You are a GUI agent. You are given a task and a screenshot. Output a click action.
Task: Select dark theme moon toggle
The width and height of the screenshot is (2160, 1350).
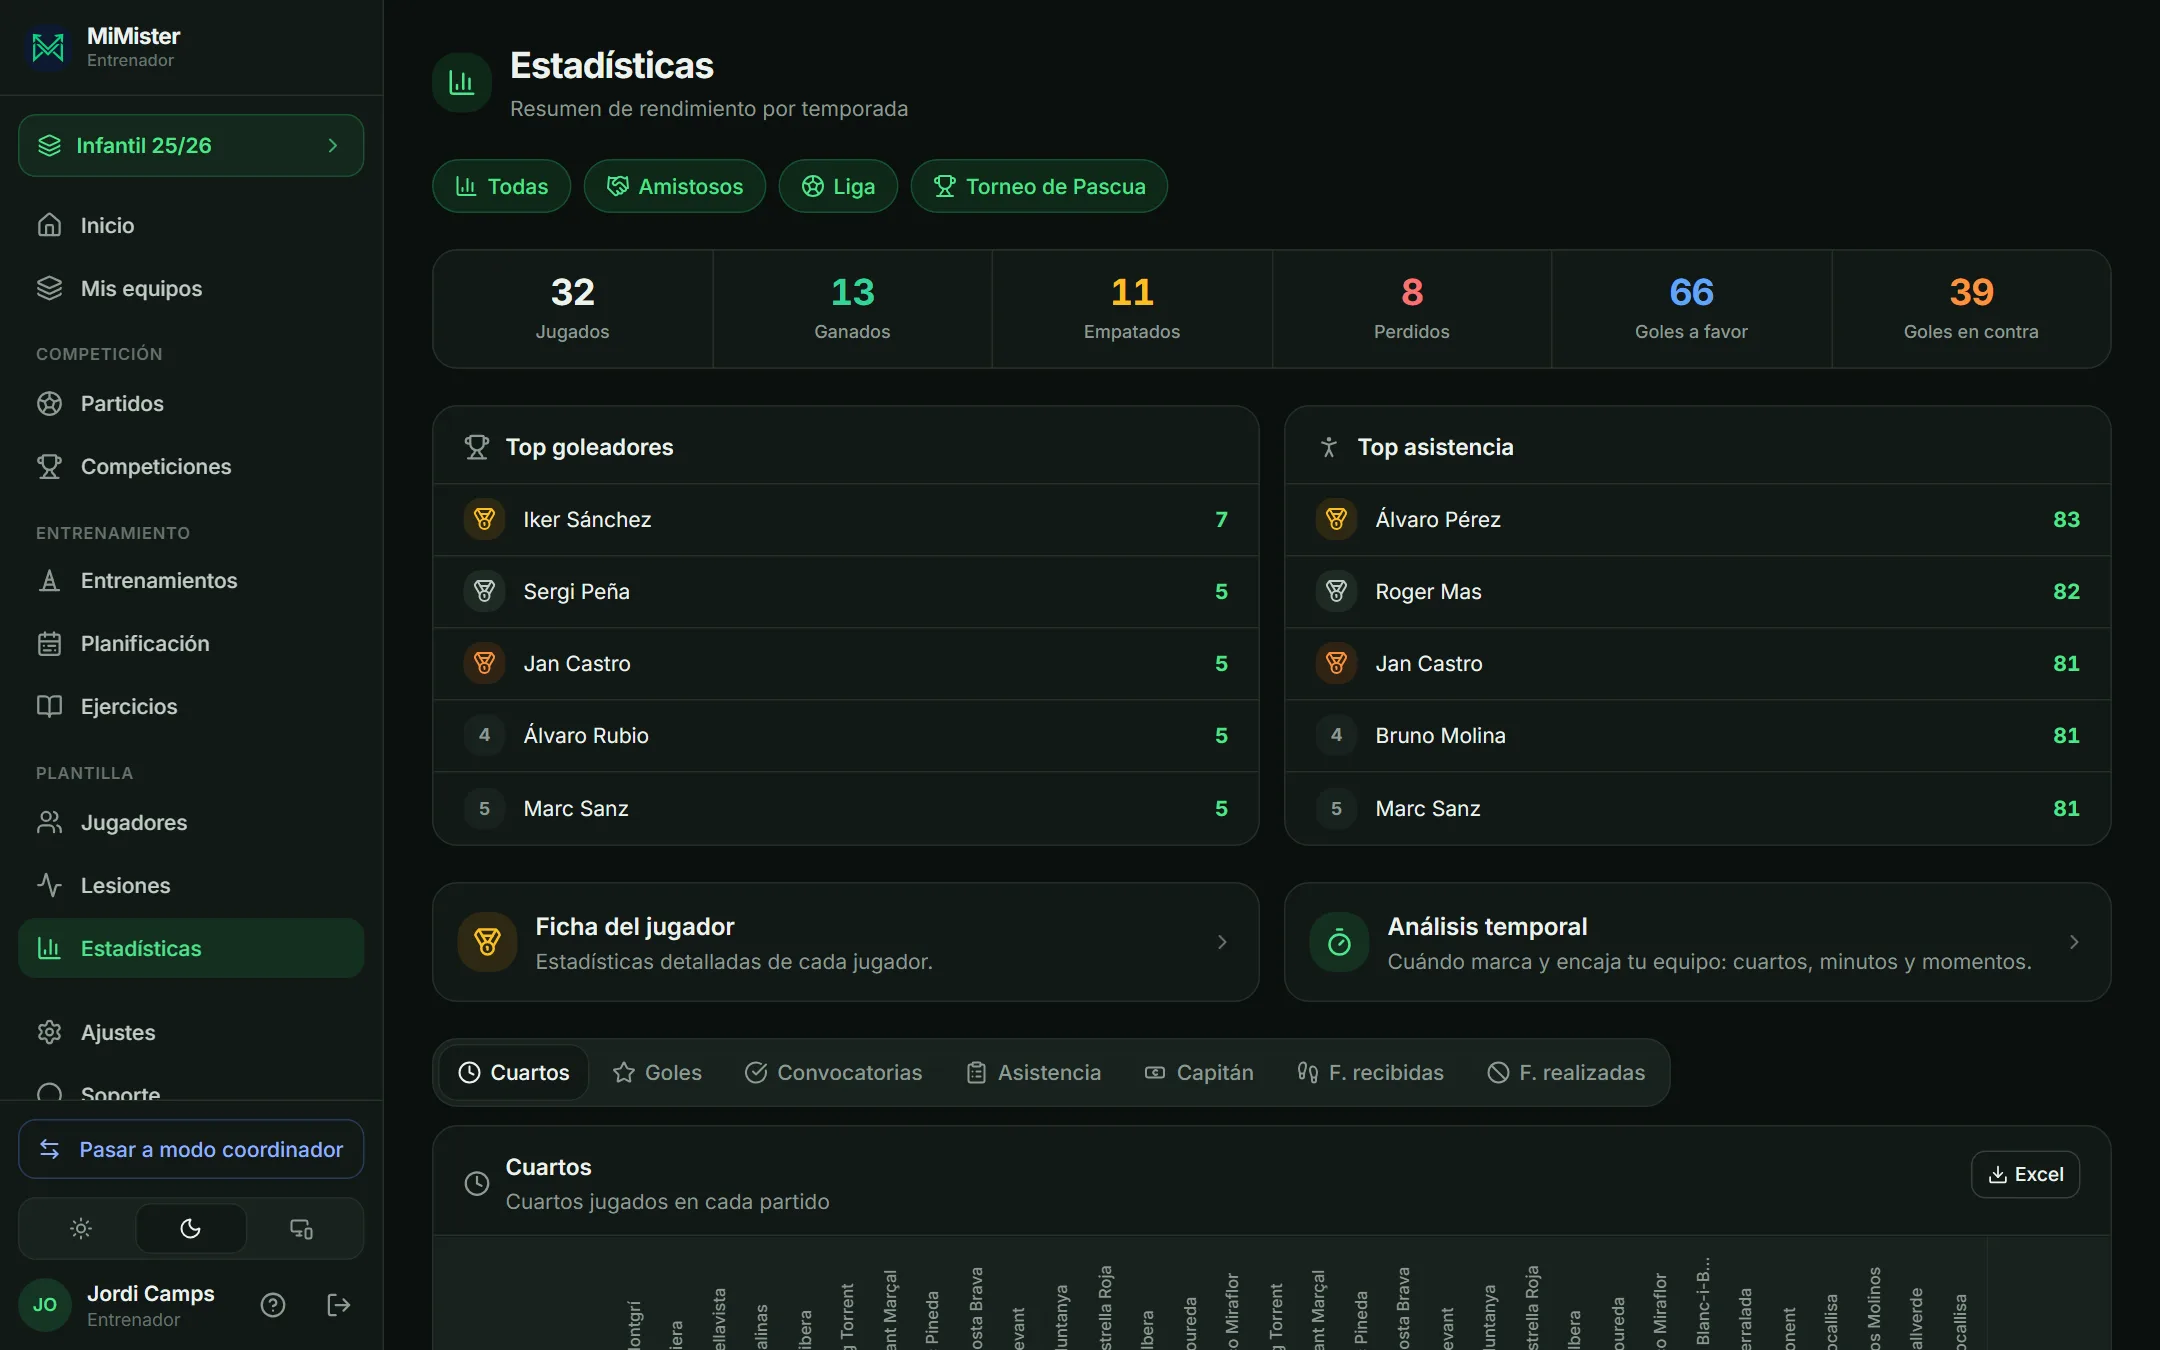tap(191, 1228)
